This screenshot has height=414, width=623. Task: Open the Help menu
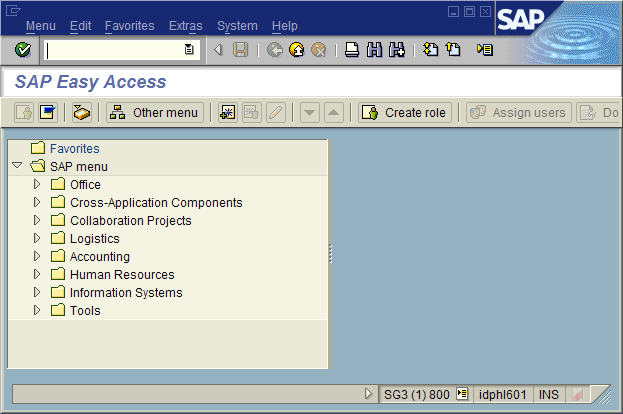coord(284,26)
